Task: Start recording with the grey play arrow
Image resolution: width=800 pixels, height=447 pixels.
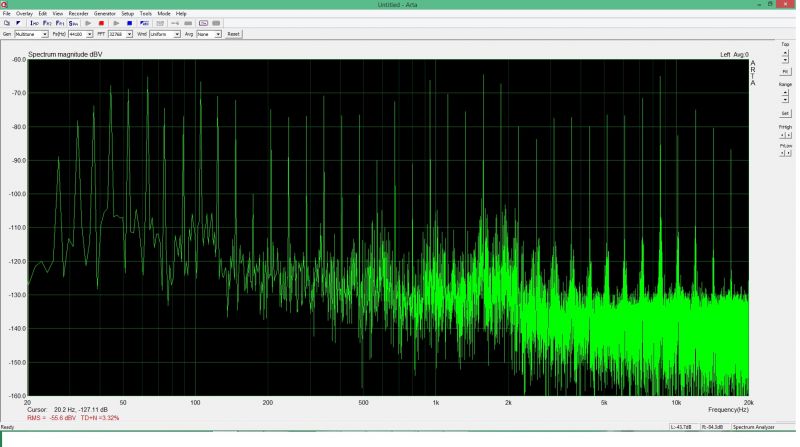Action: click(88, 22)
